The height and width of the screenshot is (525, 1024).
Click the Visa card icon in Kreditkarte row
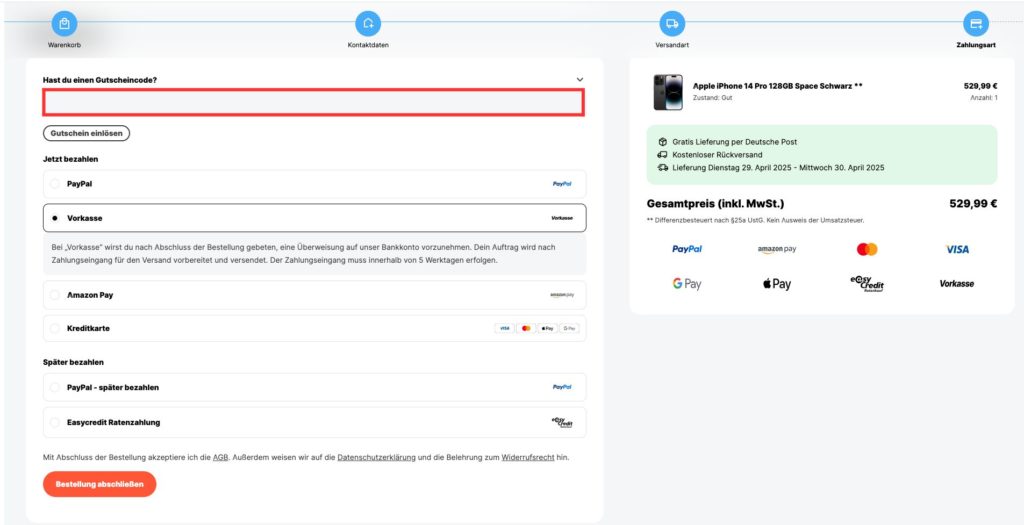pyautogui.click(x=504, y=328)
